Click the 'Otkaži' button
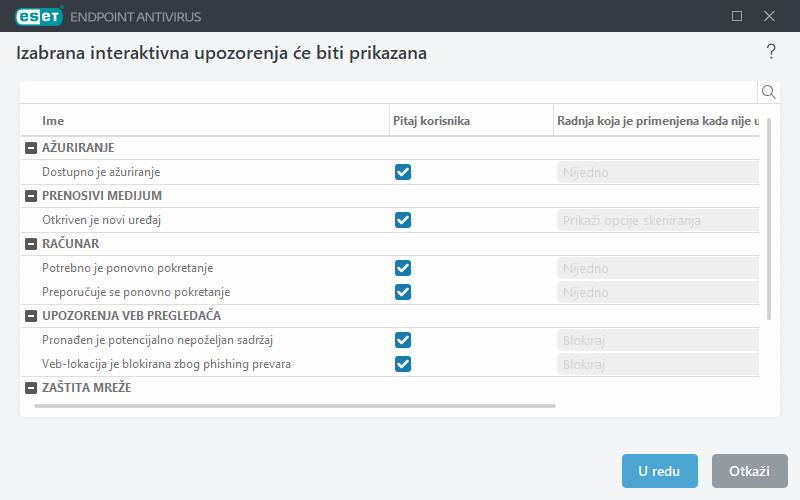Viewport: 800px width, 500px height. (749, 471)
